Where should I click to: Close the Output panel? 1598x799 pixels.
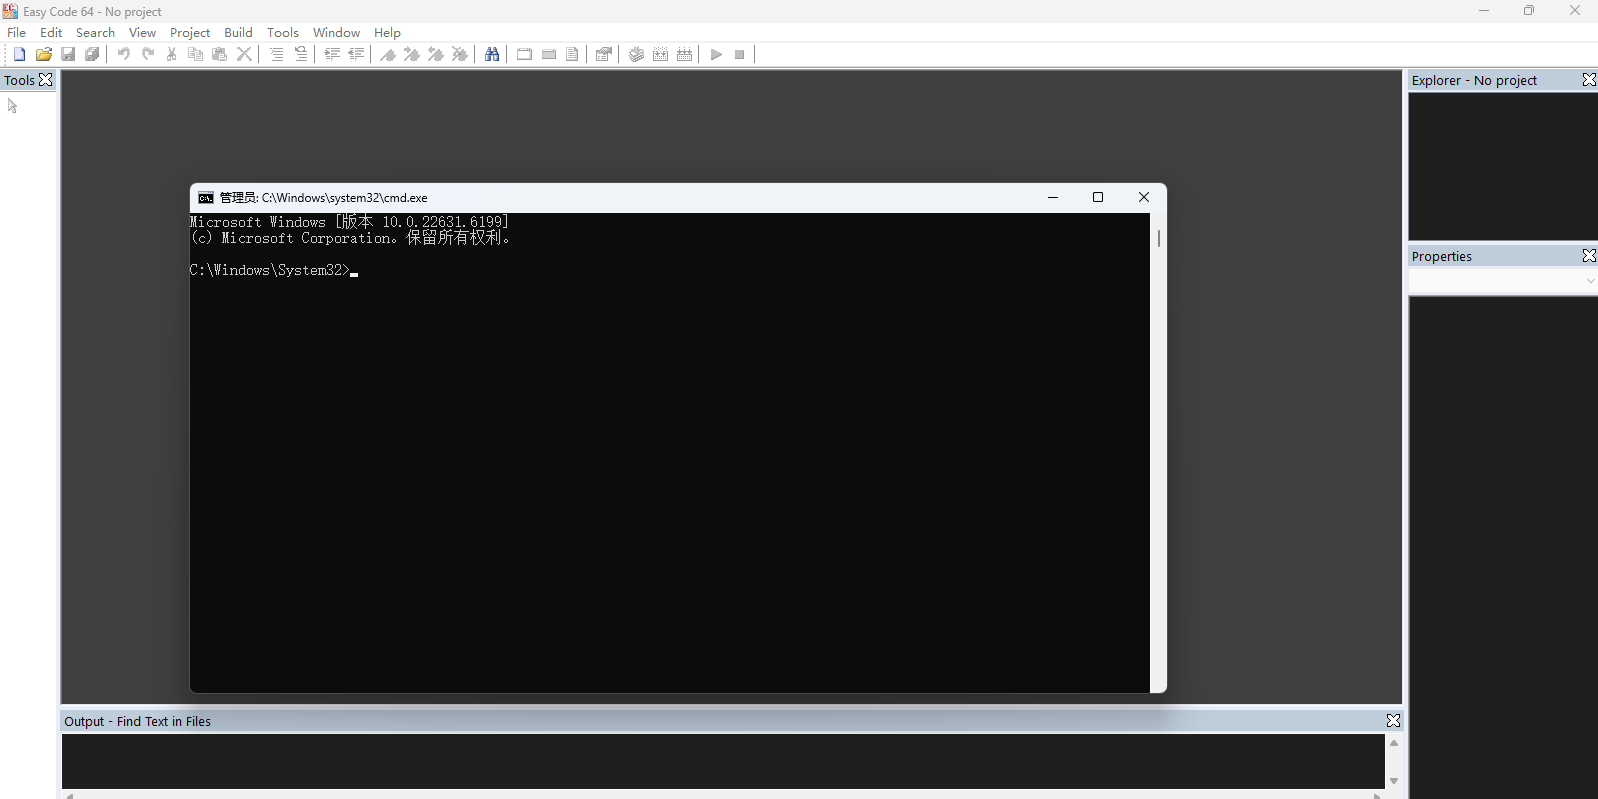point(1393,721)
